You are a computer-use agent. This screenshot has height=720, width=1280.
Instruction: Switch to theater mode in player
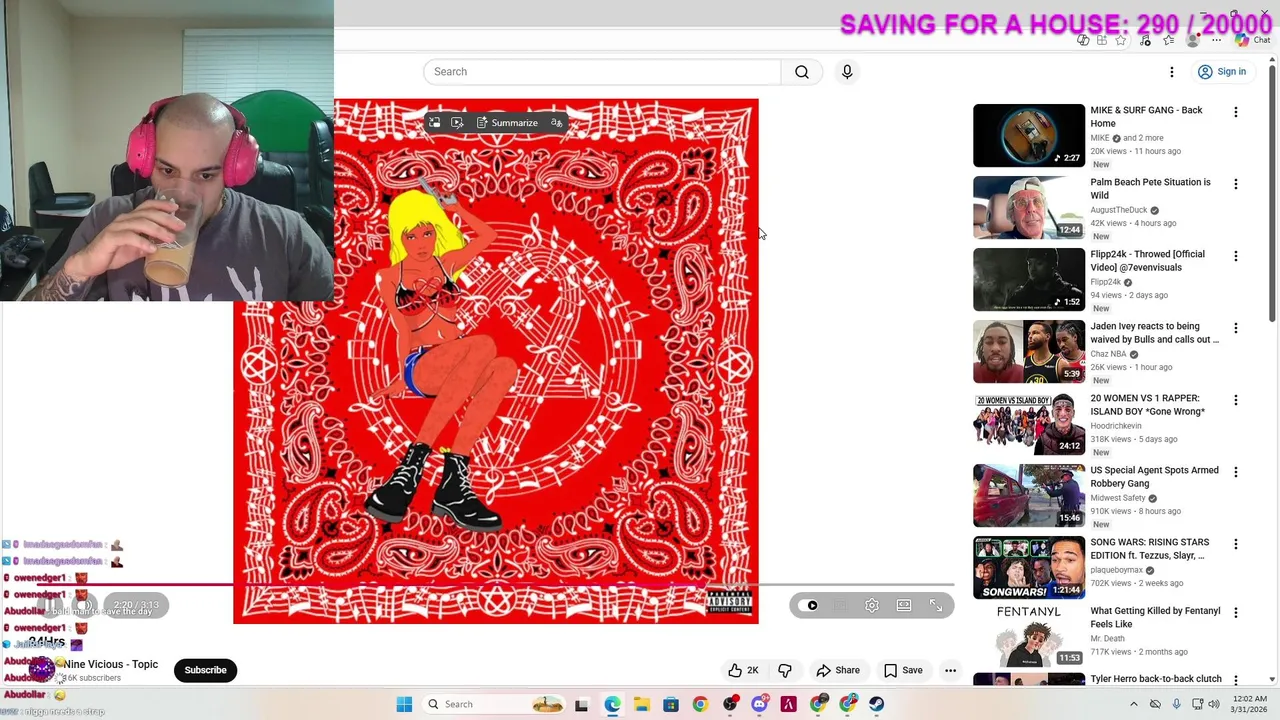coord(904,606)
